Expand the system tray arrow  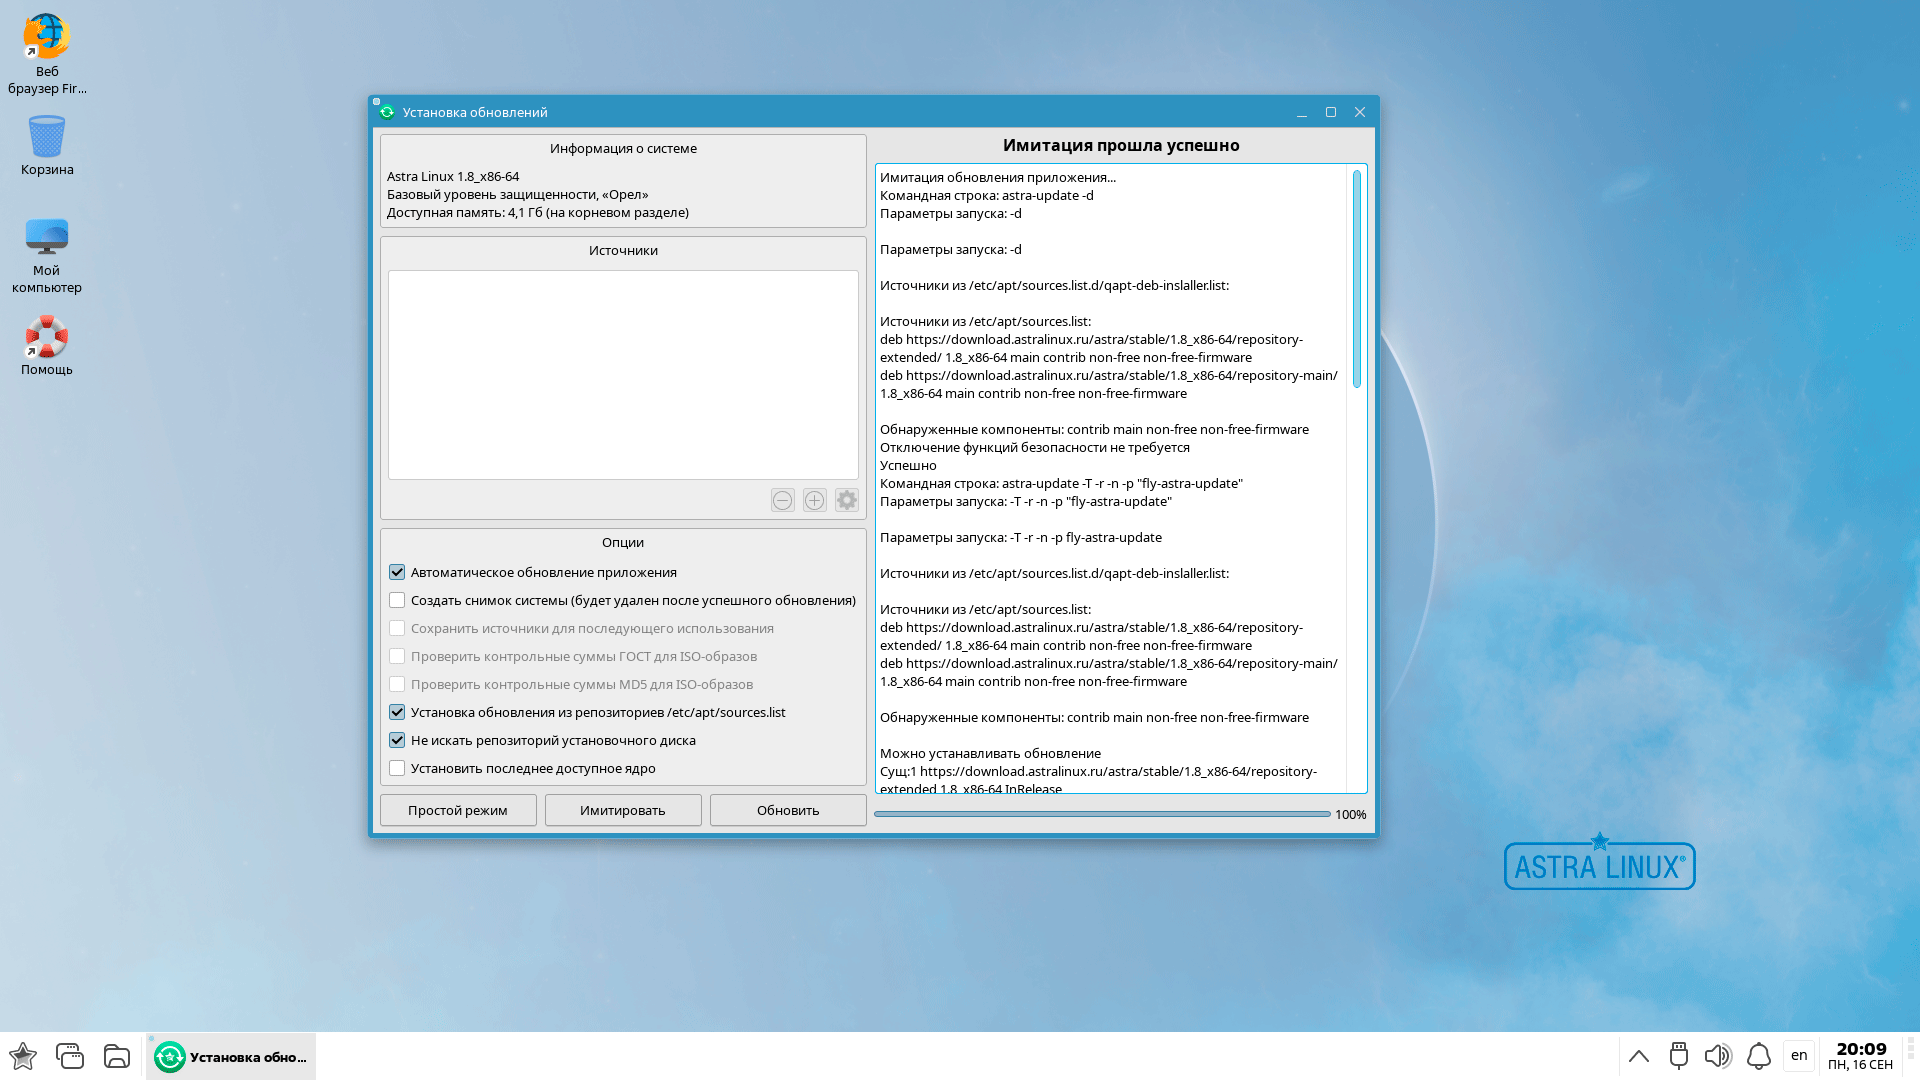tap(1639, 1056)
